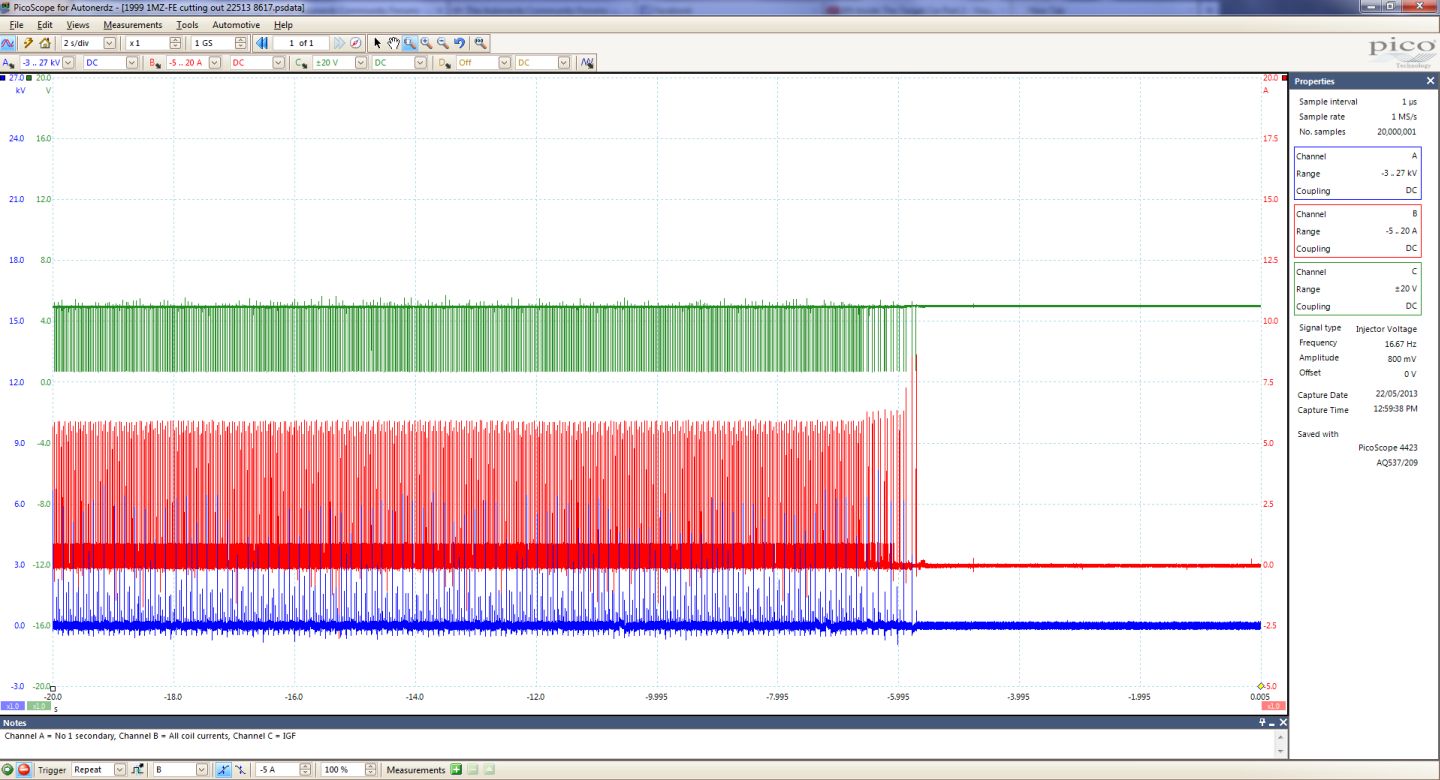The width and height of the screenshot is (1440, 780).
Task: Select falling edge trigger
Action: click(x=240, y=770)
